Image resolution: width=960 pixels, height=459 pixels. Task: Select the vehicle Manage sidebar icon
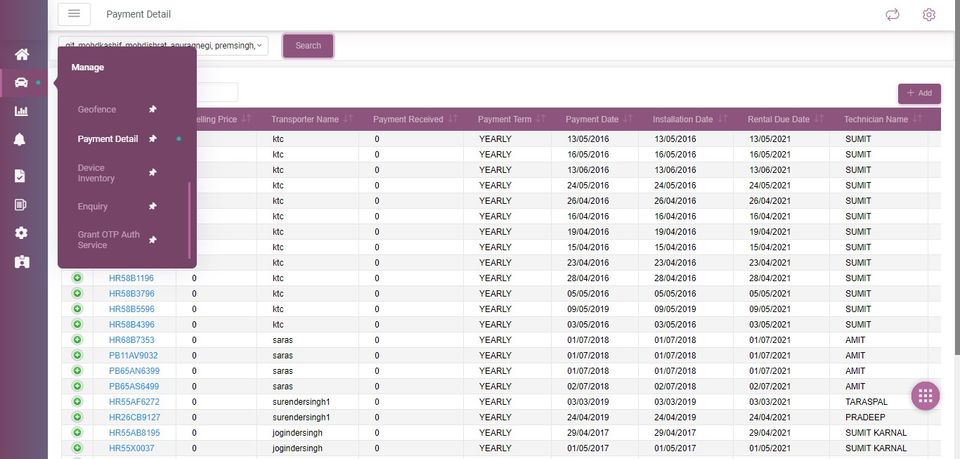click(21, 83)
